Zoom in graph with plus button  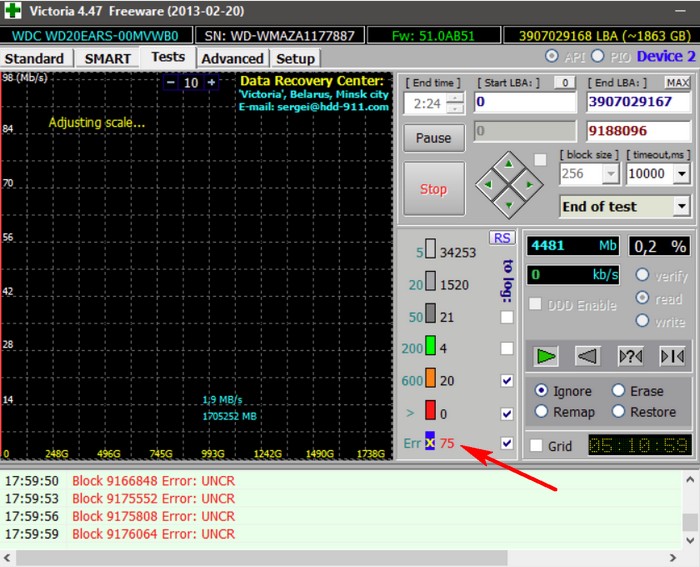click(211, 82)
